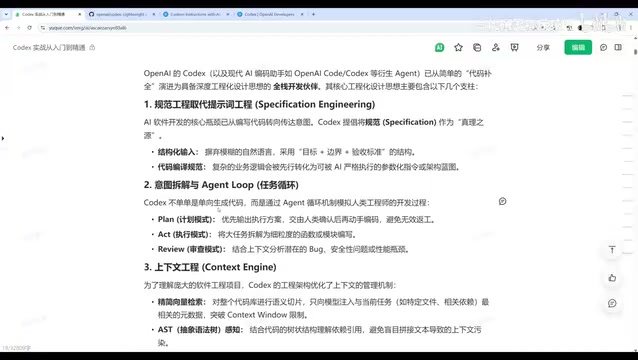Open the floating comment button at bottom right

coord(612,303)
